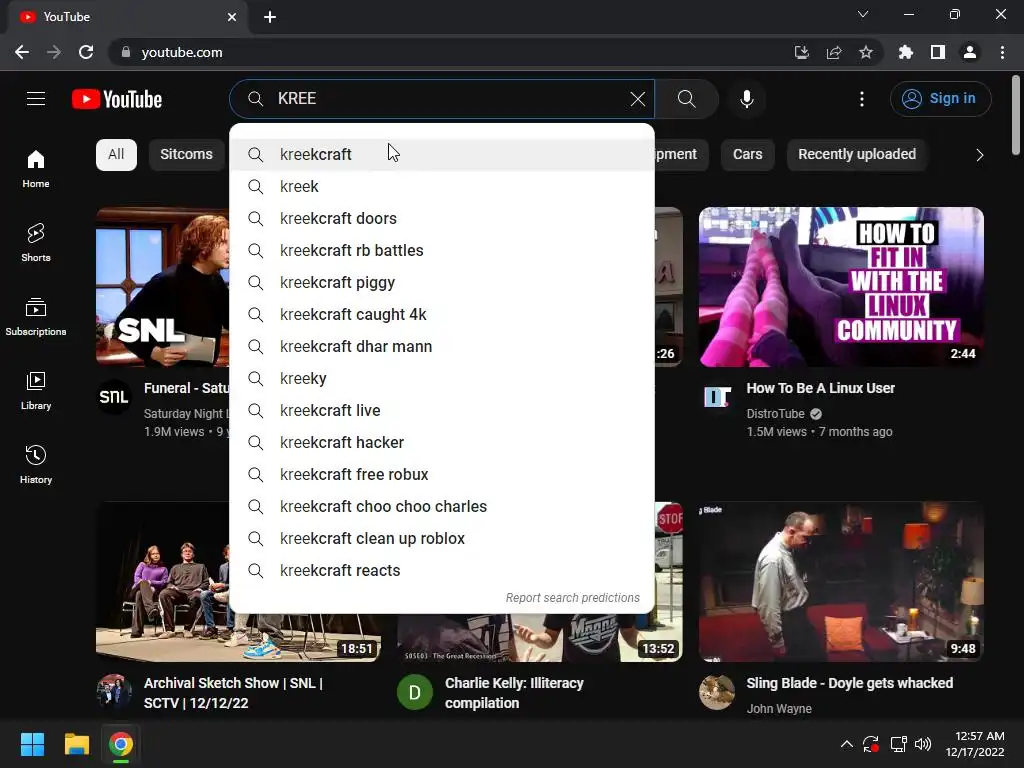1024x768 pixels.
Task: Start voice search with the microphone
Action: click(x=746, y=99)
